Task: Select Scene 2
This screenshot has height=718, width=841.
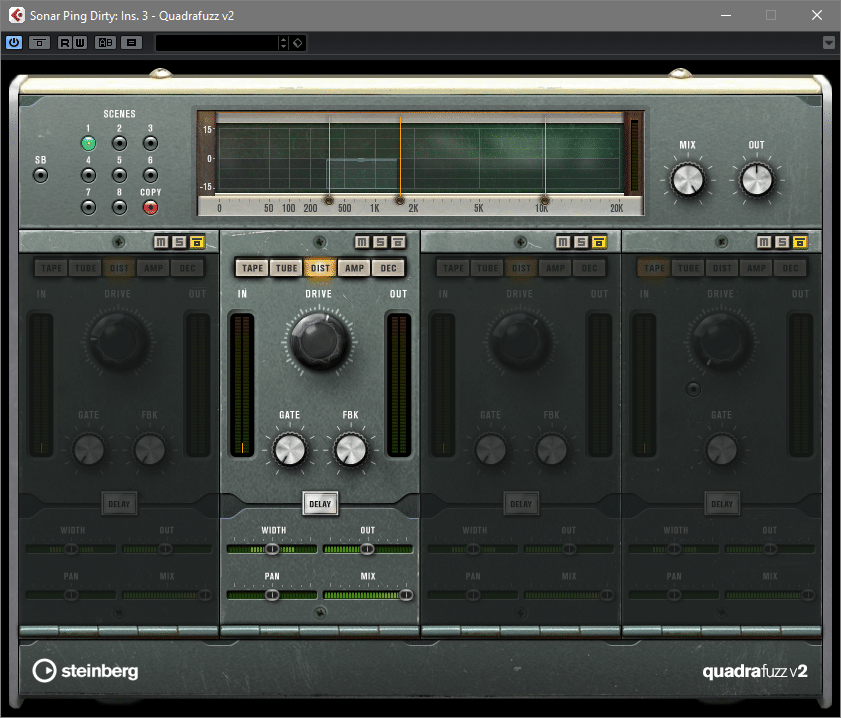Action: (120, 143)
